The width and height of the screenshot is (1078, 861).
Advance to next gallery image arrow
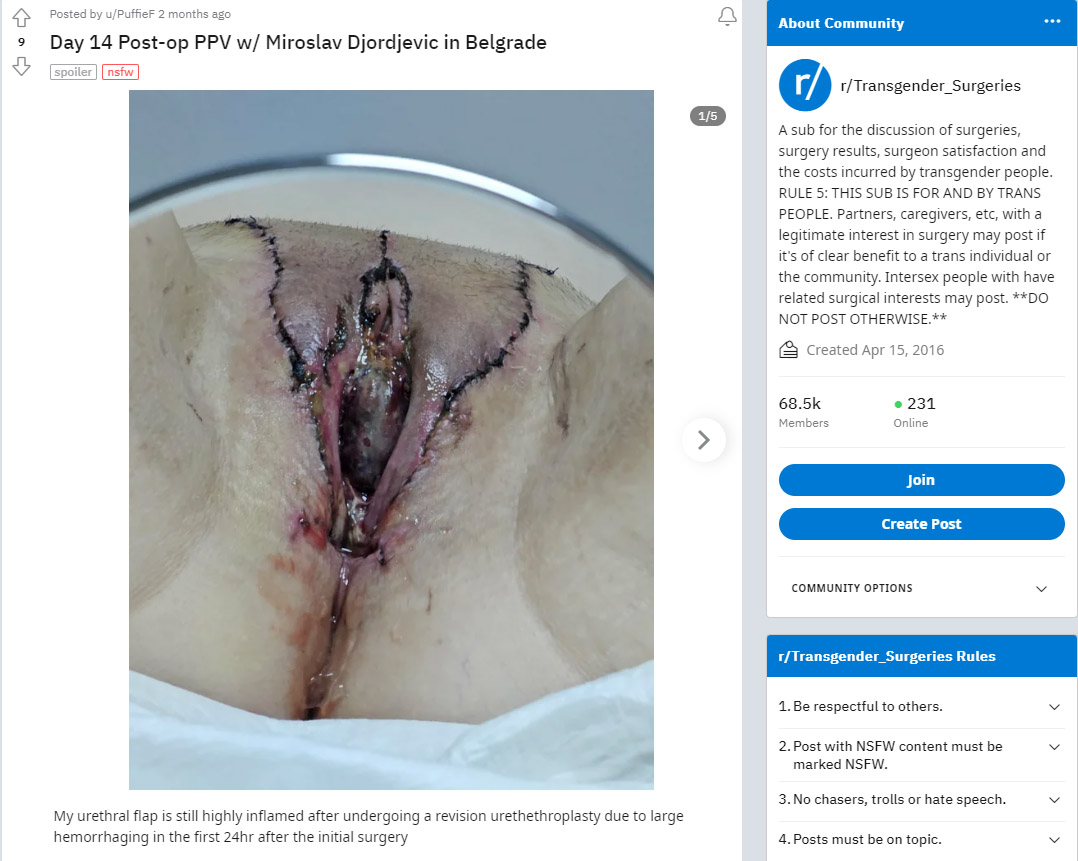(703, 440)
